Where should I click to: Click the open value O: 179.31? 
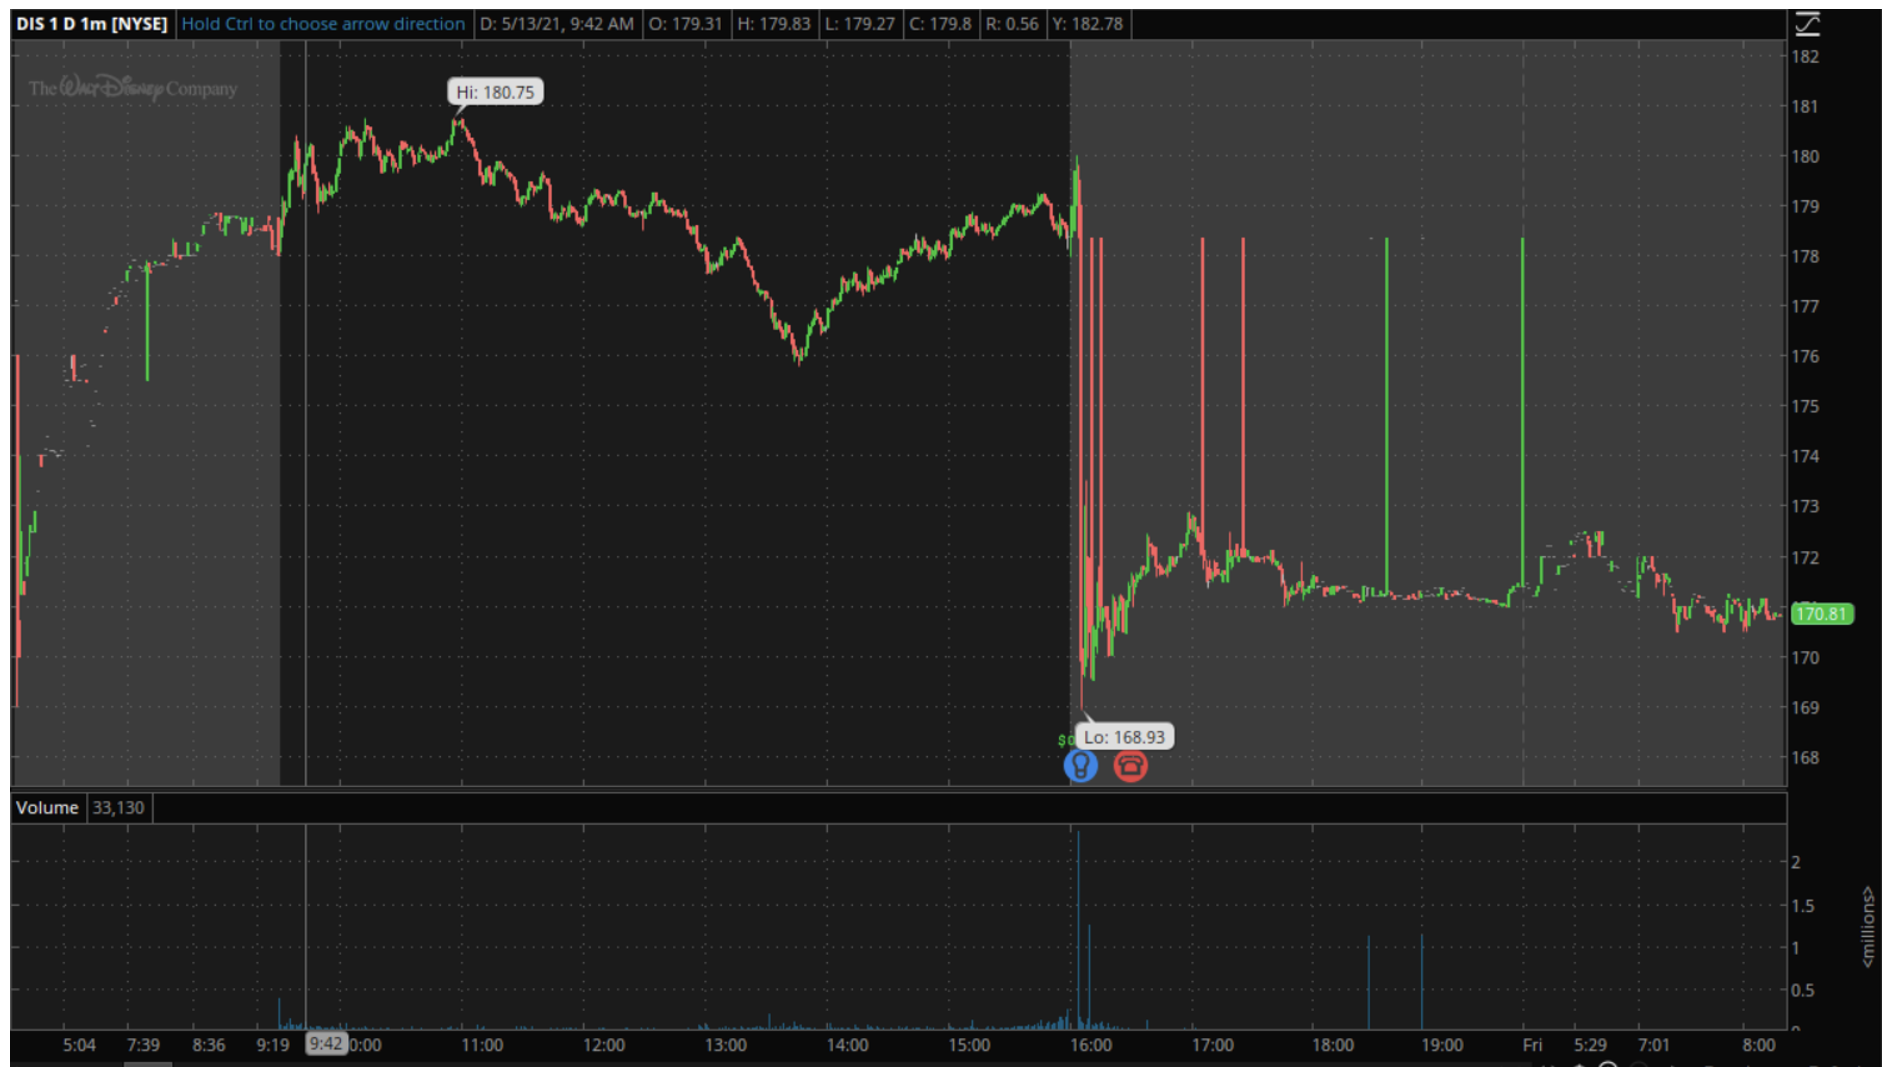click(x=685, y=24)
